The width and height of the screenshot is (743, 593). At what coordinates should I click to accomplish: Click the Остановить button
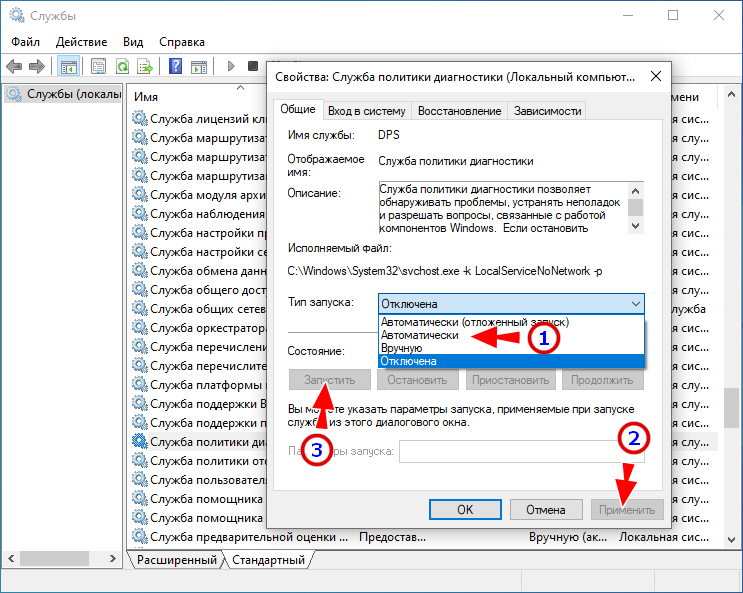click(x=417, y=380)
